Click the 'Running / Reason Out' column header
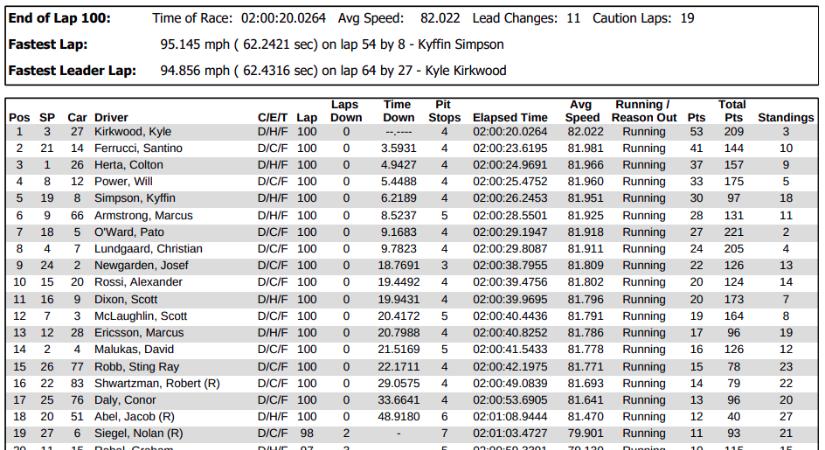The height and width of the screenshot is (450, 825). (644, 111)
